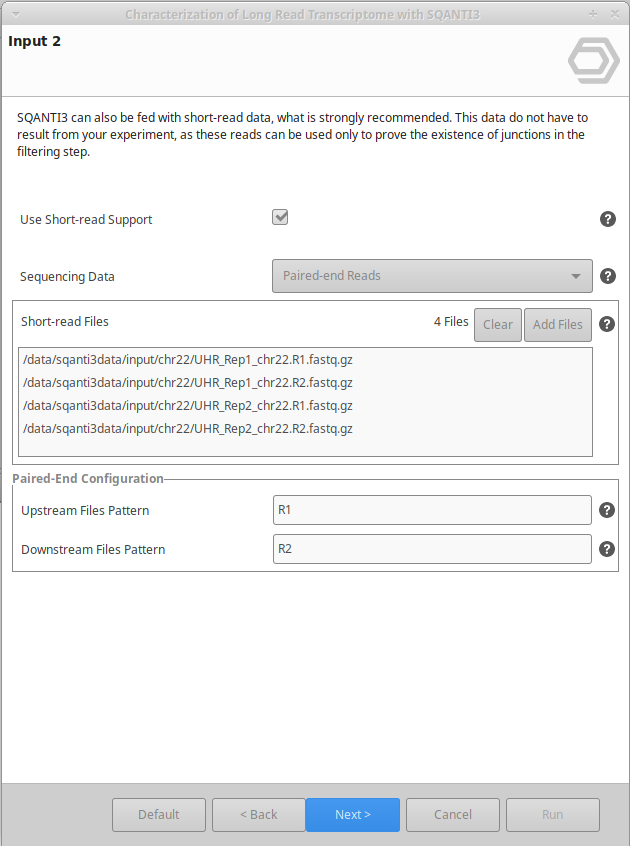Select UHR_Rep2_chr22.R2.fastq.gz file entry
The image size is (630, 846).
[x=187, y=429]
